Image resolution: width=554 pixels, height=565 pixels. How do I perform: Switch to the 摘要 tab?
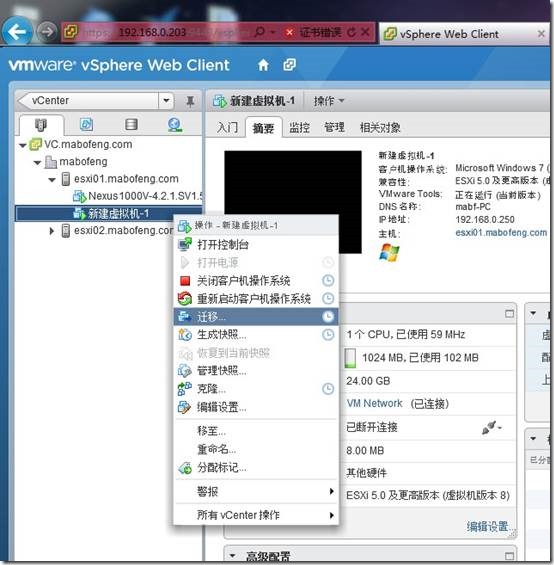[263, 128]
